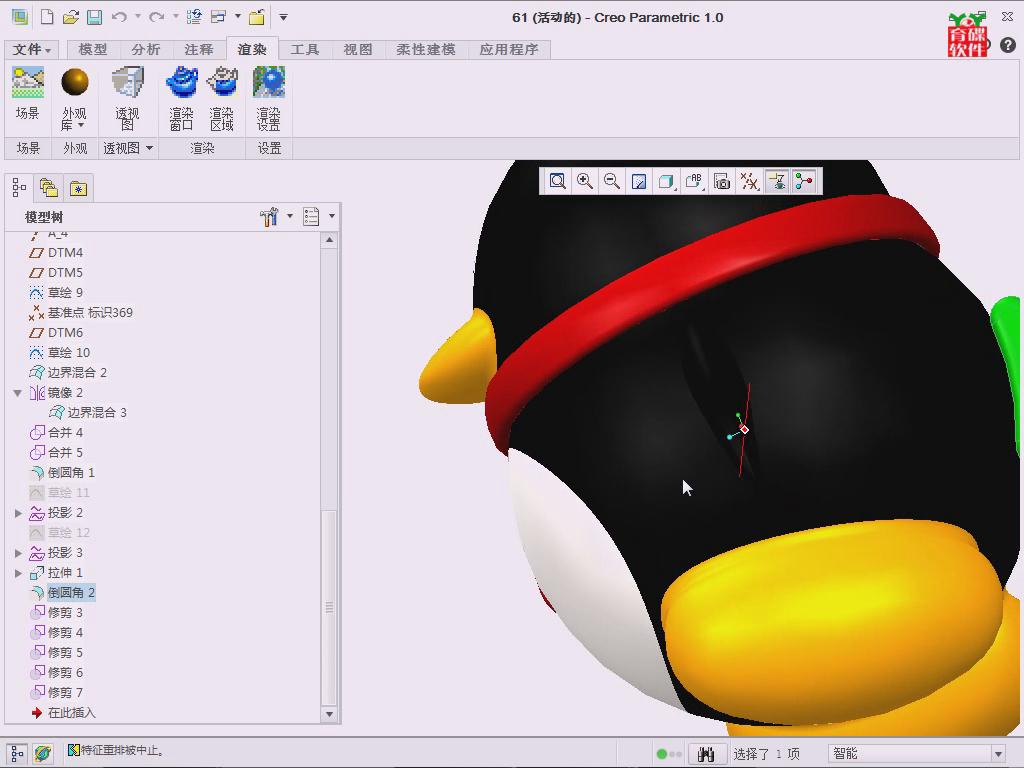Collapse the 镜像 2 tree node
Image resolution: width=1024 pixels, height=768 pixels.
pyautogui.click(x=18, y=392)
